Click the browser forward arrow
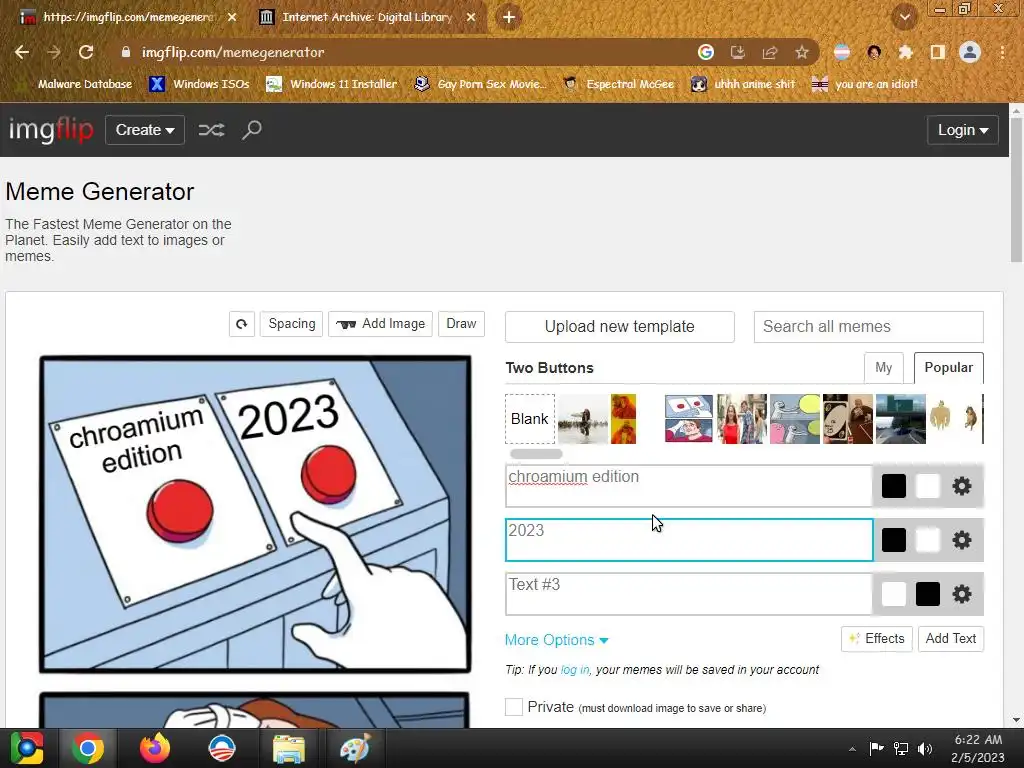 coord(54,52)
